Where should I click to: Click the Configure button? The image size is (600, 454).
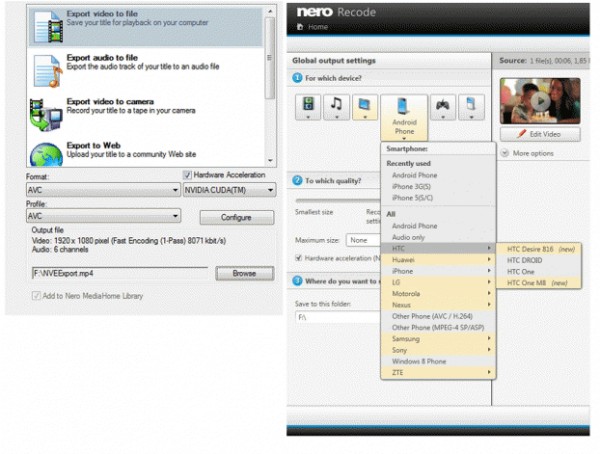(x=237, y=217)
